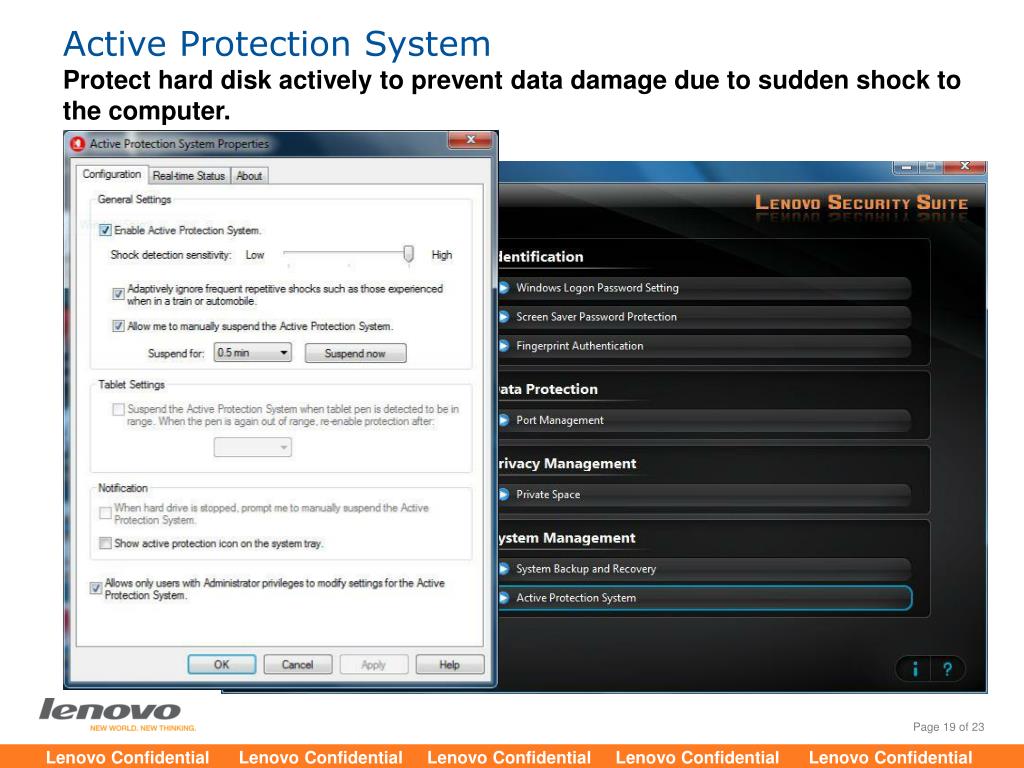1024x768 pixels.
Task: Click the High sensitivity label
Action: (441, 255)
